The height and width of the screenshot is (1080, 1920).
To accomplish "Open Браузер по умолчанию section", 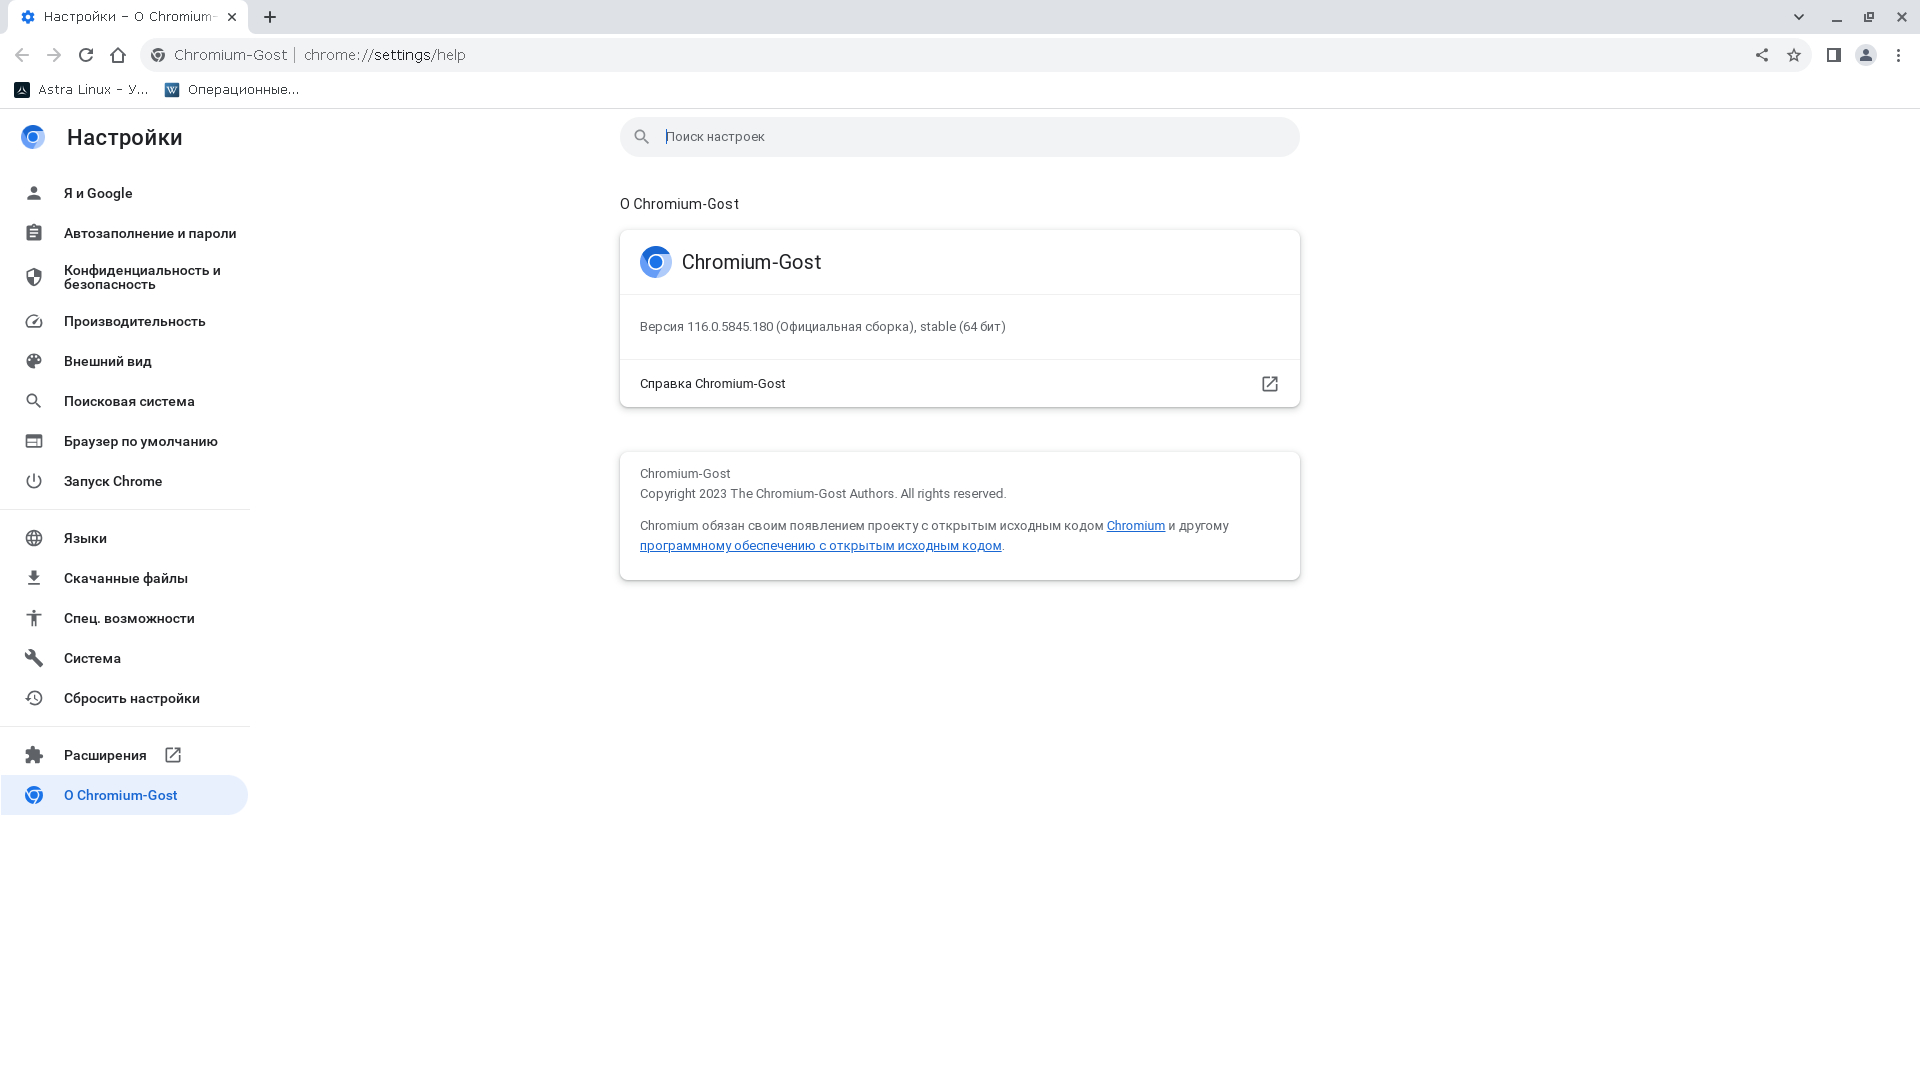I will (x=124, y=441).
